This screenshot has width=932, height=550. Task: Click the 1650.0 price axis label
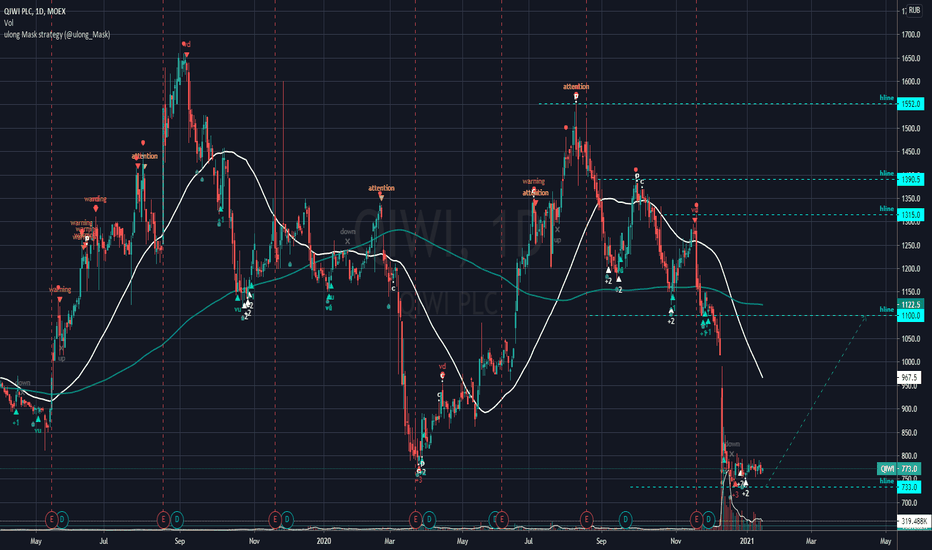pyautogui.click(x=911, y=58)
